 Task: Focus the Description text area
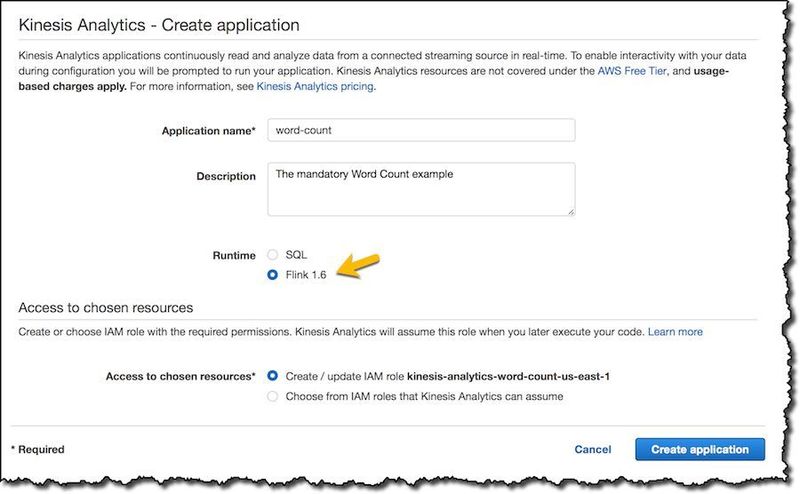click(421, 189)
